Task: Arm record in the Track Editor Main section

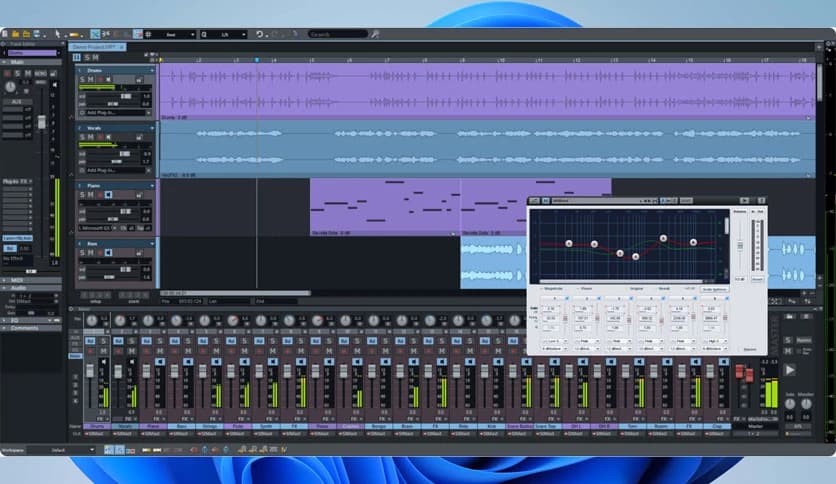Action: (x=7, y=74)
